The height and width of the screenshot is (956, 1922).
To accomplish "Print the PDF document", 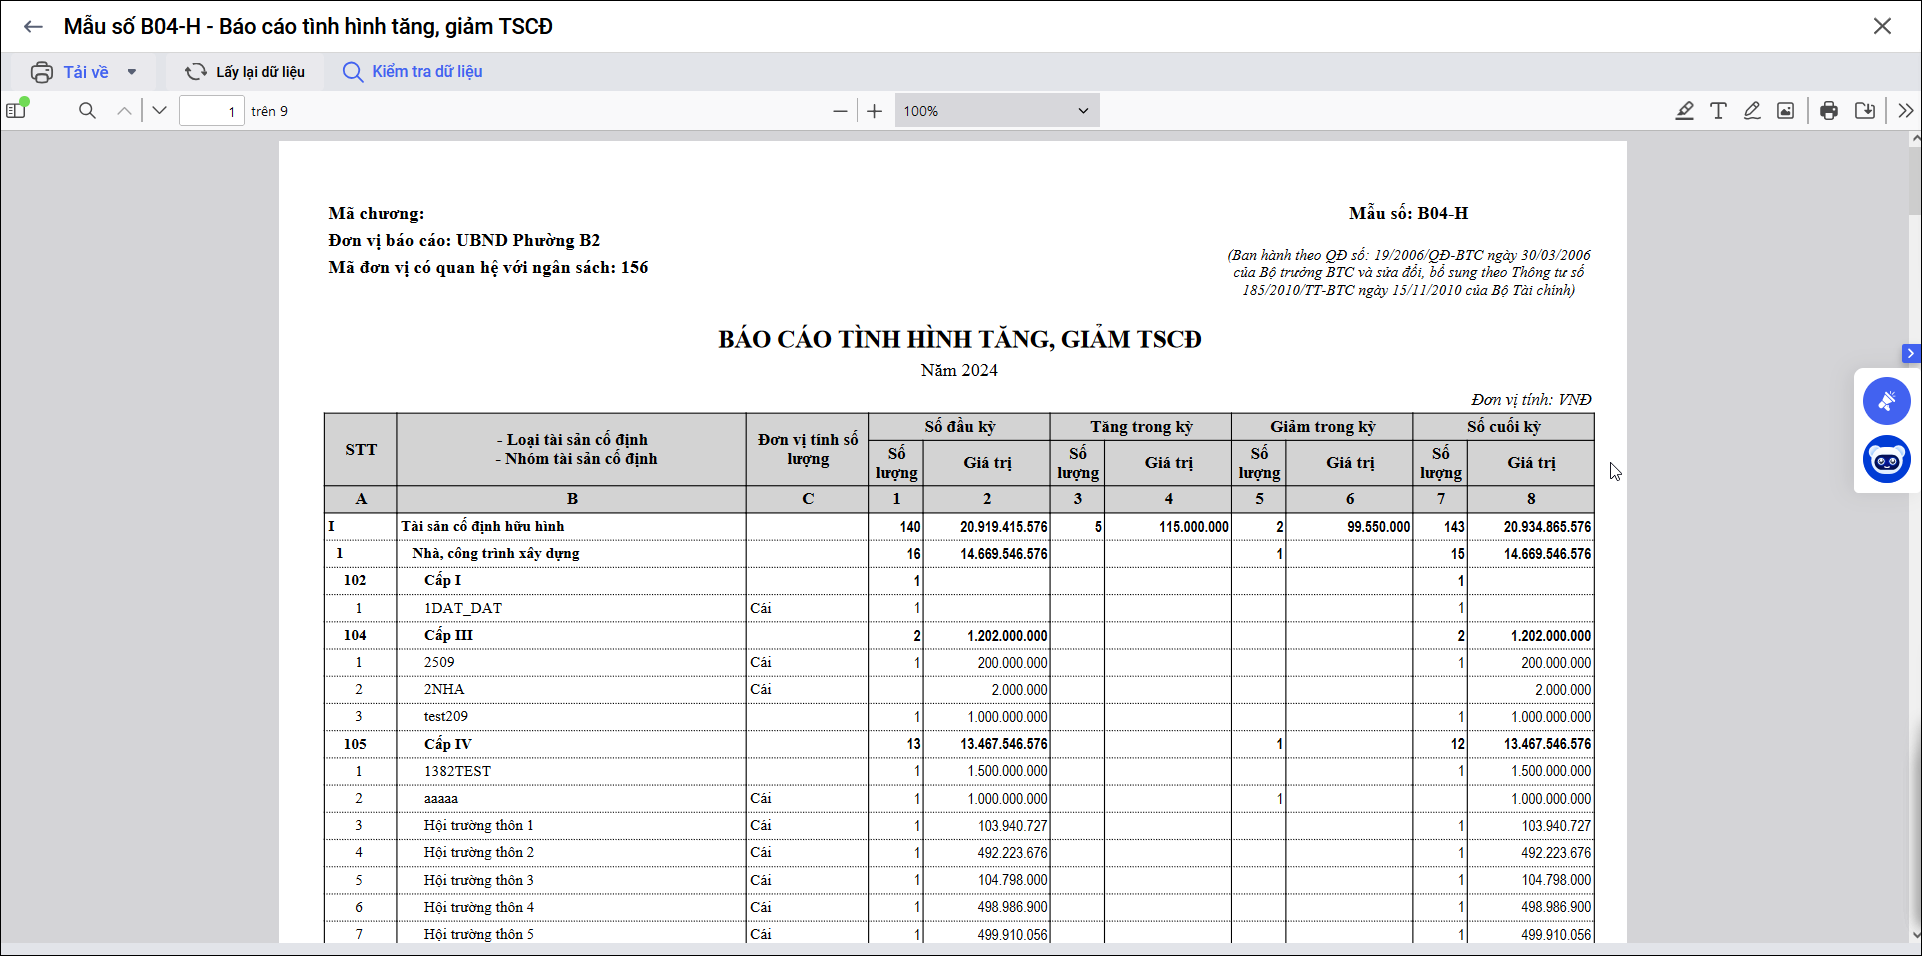I will point(1829,111).
